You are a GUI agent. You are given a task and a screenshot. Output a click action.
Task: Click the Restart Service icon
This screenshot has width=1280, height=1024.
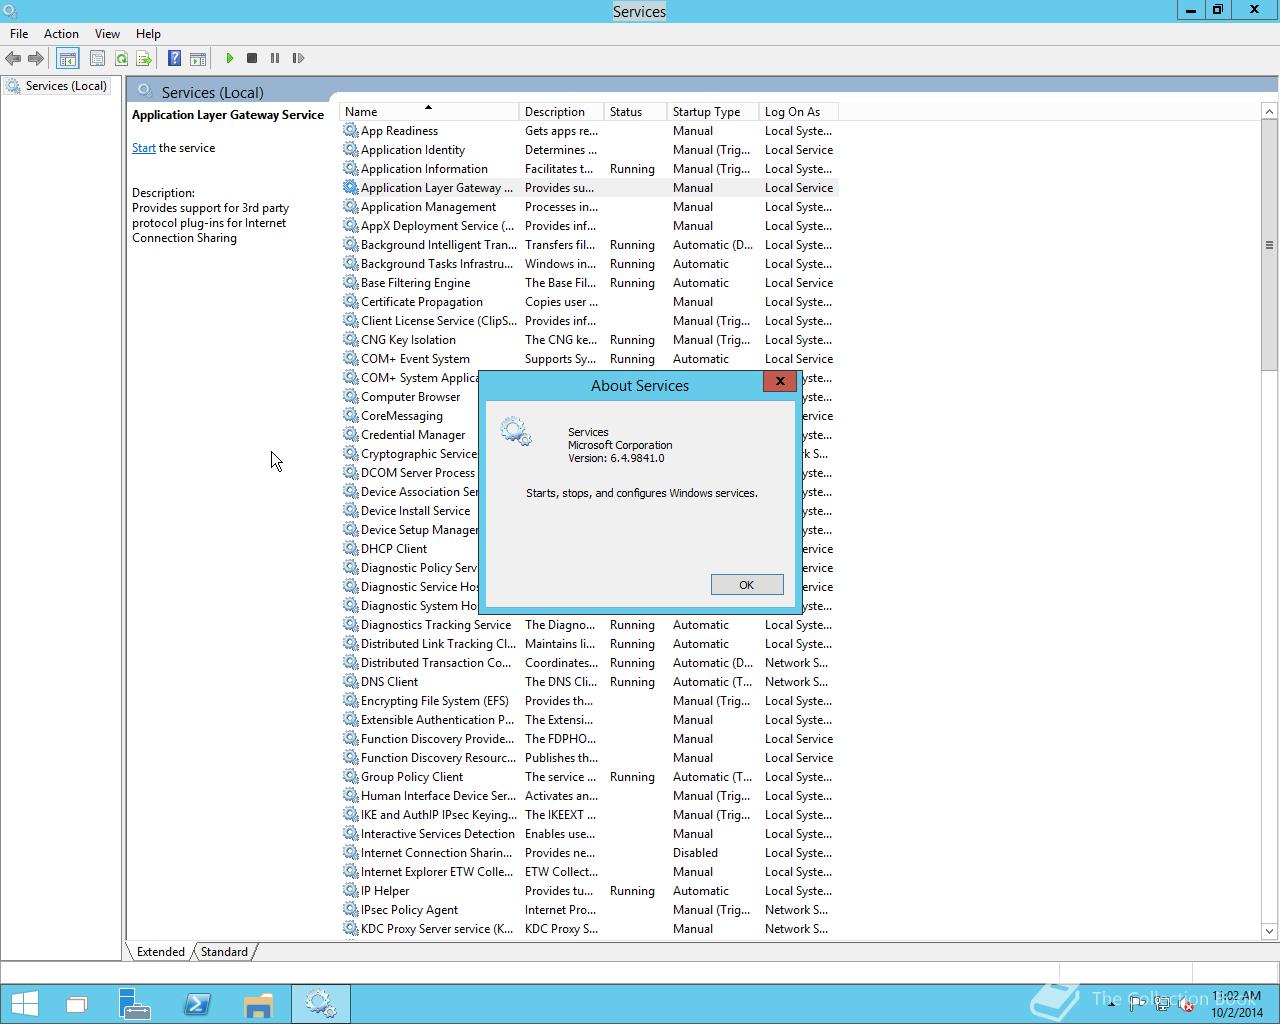[298, 58]
